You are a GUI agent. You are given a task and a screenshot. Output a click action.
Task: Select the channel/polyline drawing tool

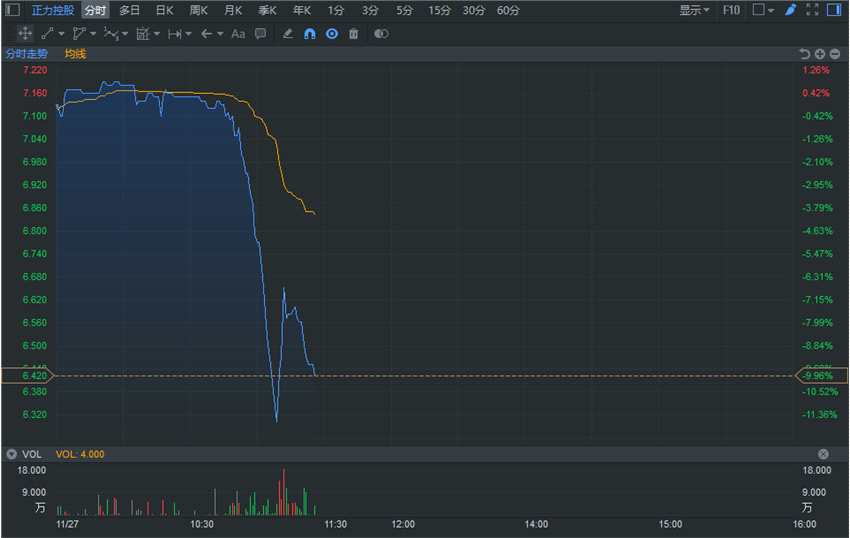tap(79, 34)
